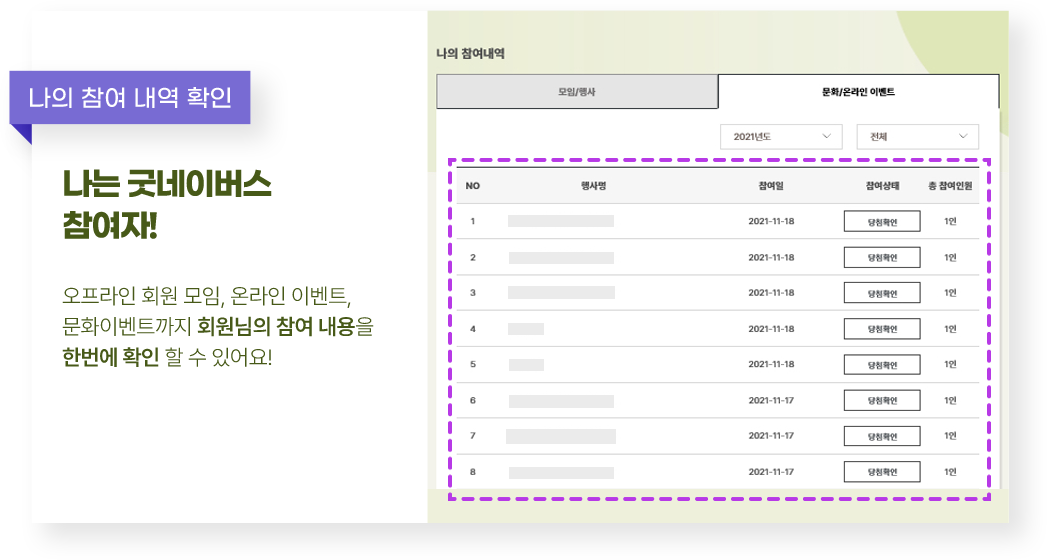Click the 참여상태 column header
Screen dimensions: 1047x560
pyautogui.click(x=882, y=186)
